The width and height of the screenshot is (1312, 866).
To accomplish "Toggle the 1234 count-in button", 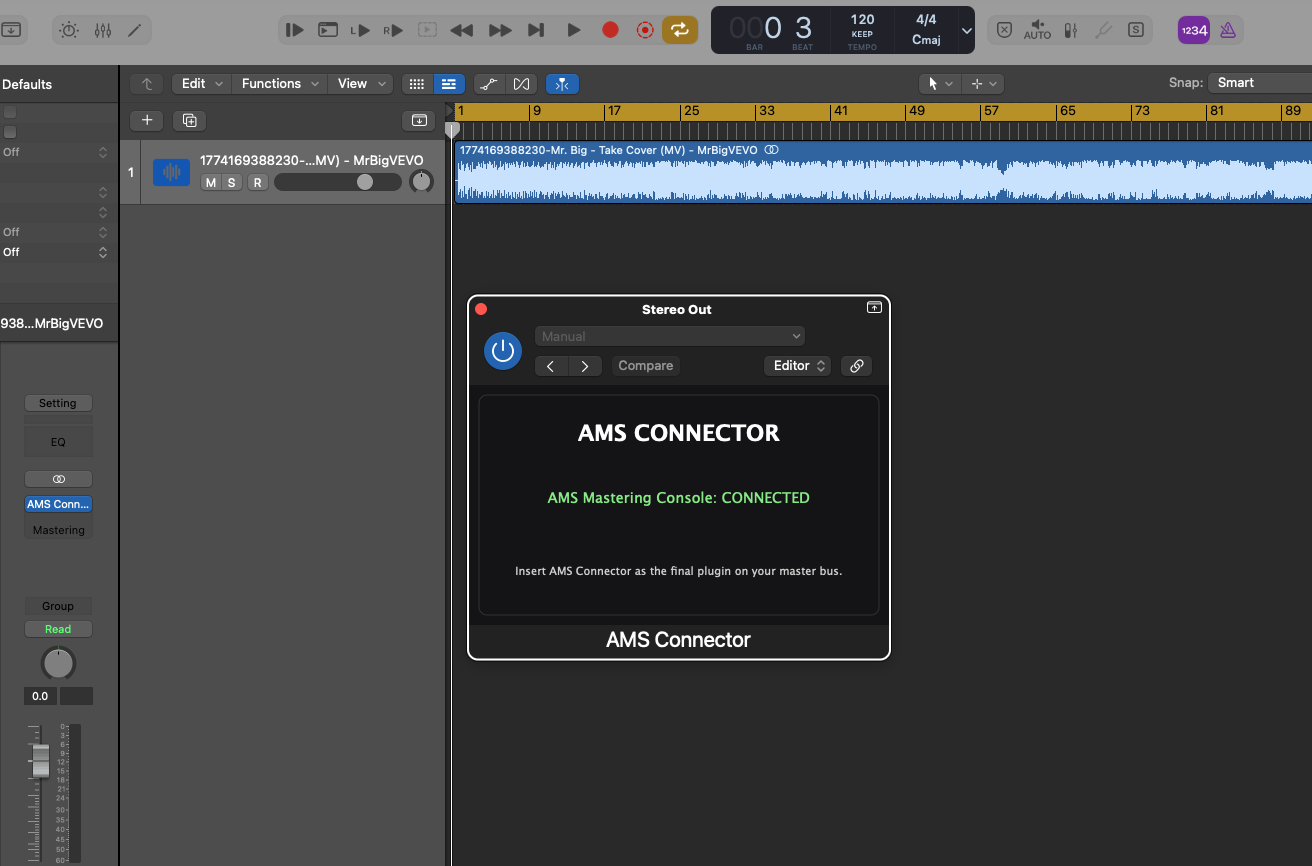I will (1194, 30).
